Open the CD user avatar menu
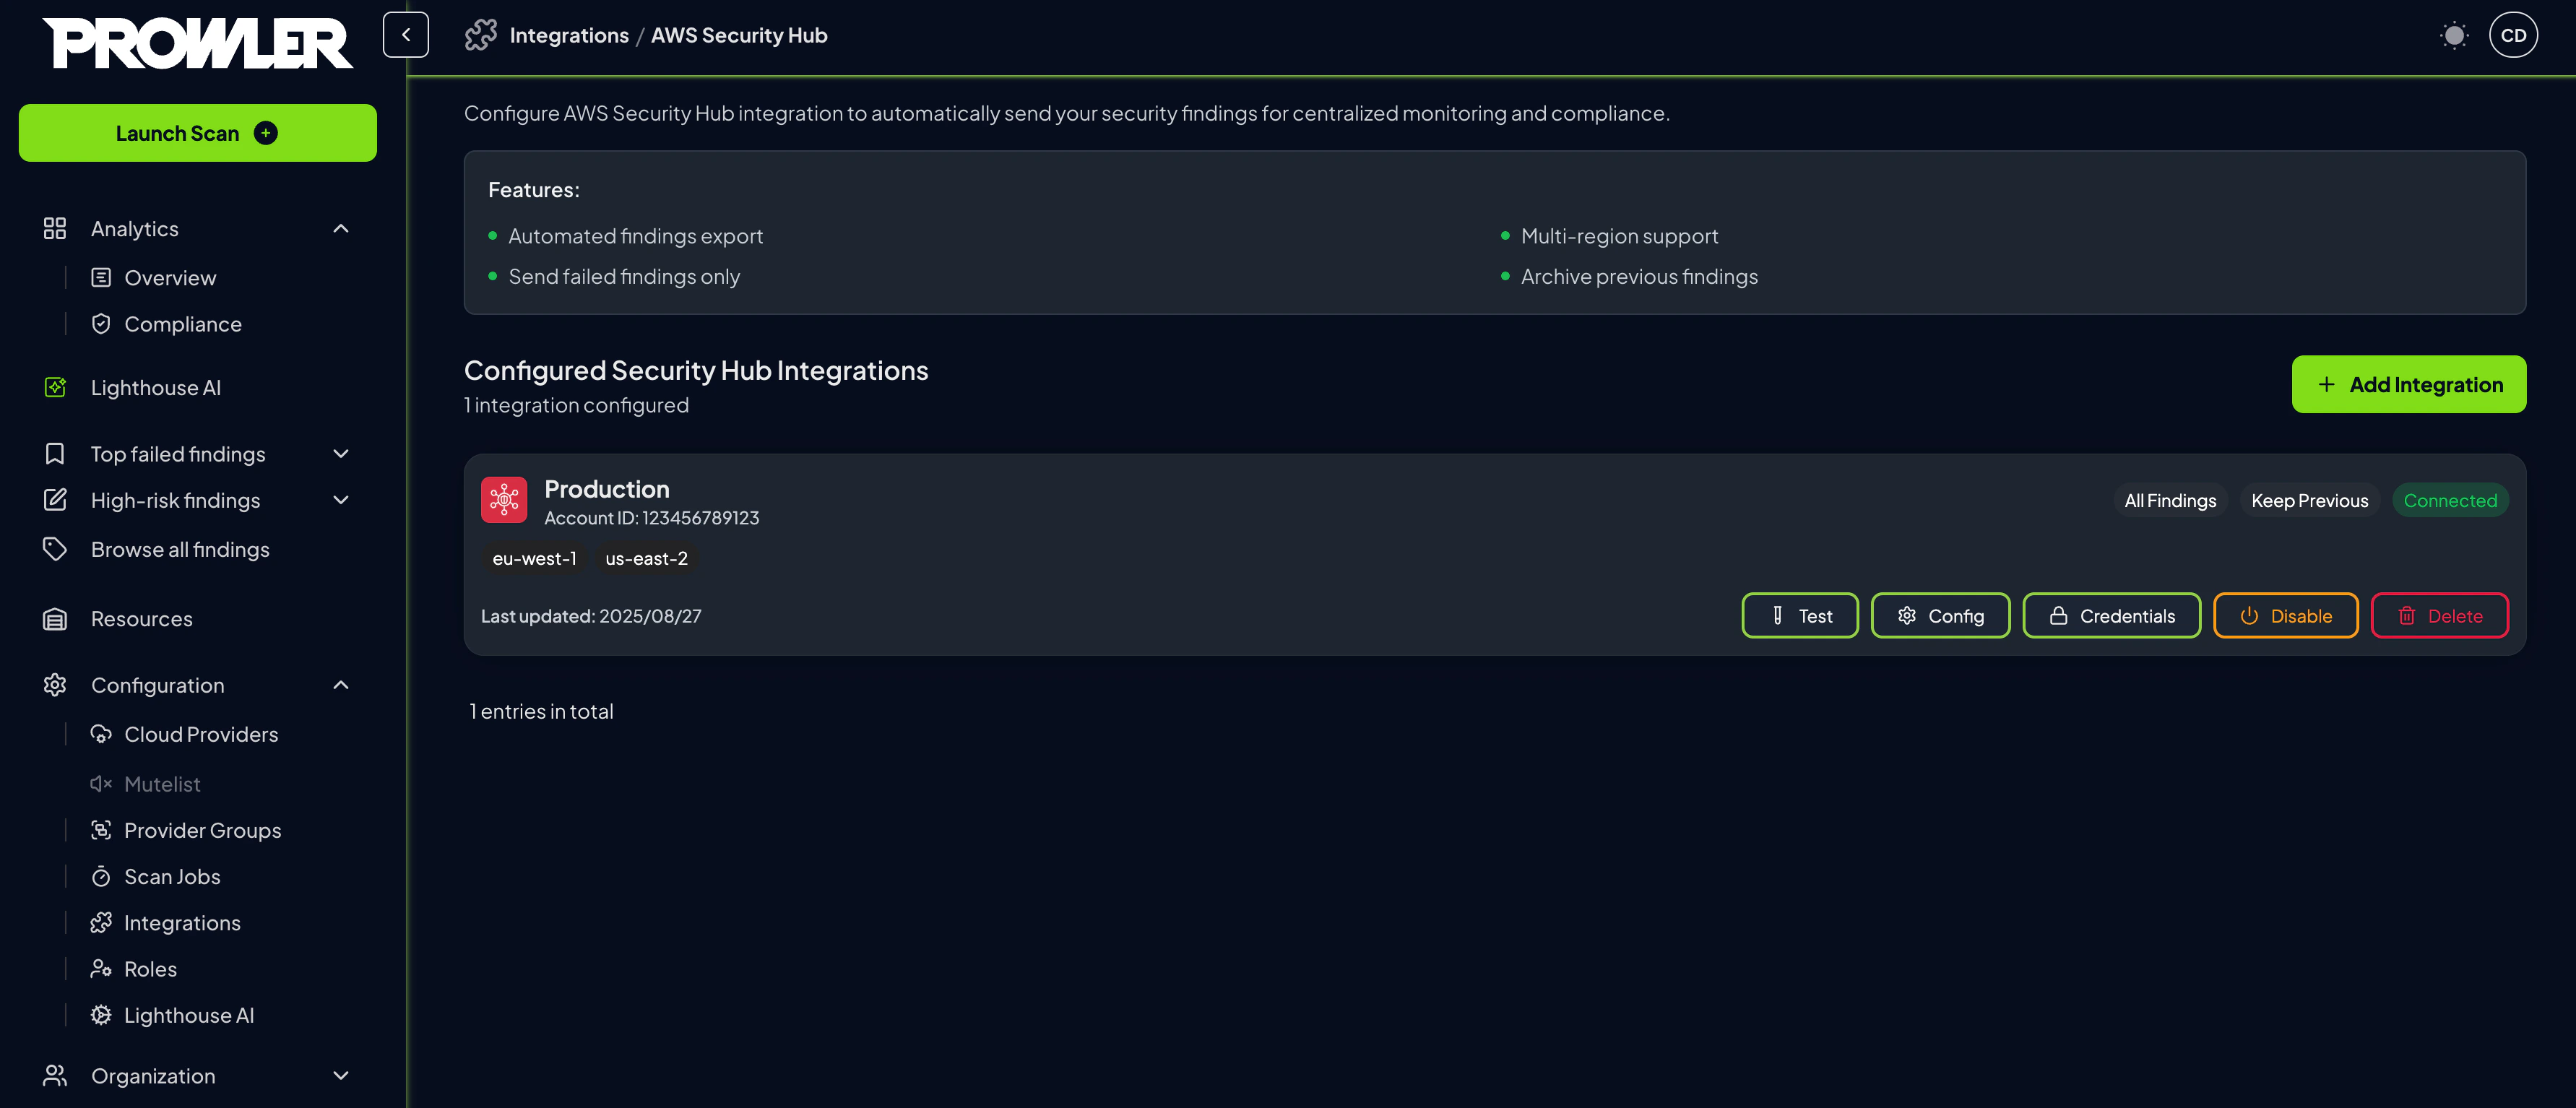 2513,35
